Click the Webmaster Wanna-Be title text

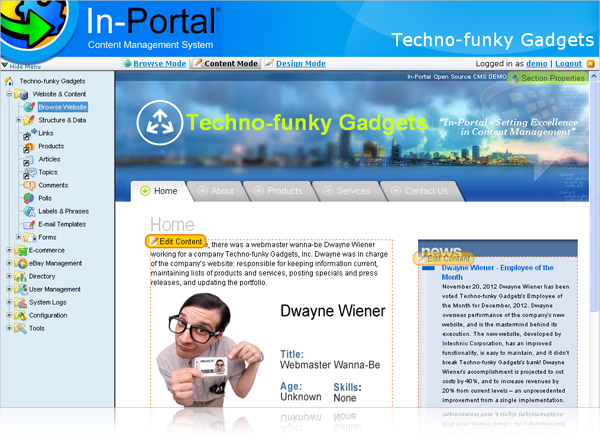330,365
